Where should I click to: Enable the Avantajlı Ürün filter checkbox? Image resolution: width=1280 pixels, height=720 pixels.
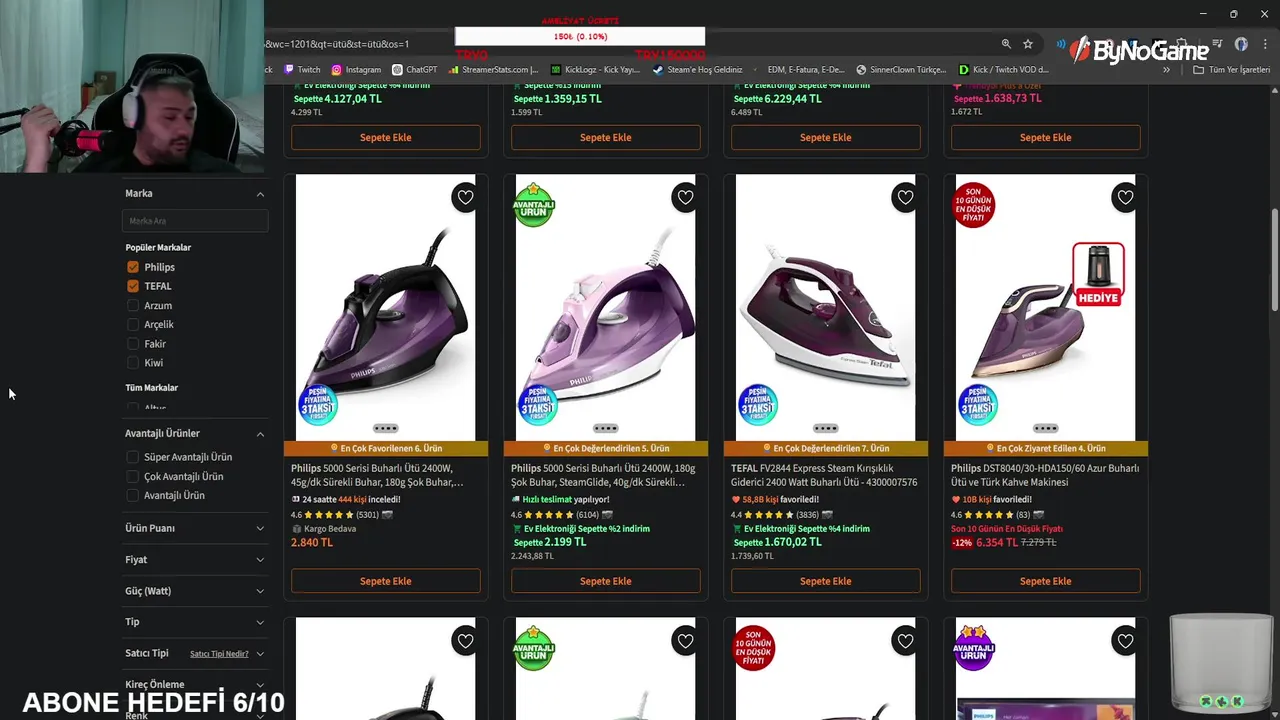click(x=133, y=495)
